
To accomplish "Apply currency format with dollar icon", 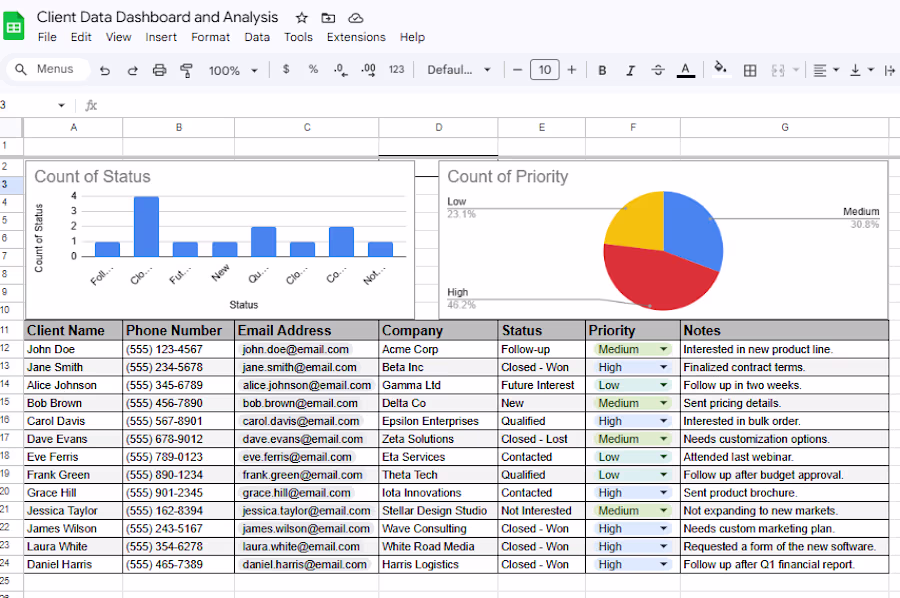I will (x=286, y=69).
